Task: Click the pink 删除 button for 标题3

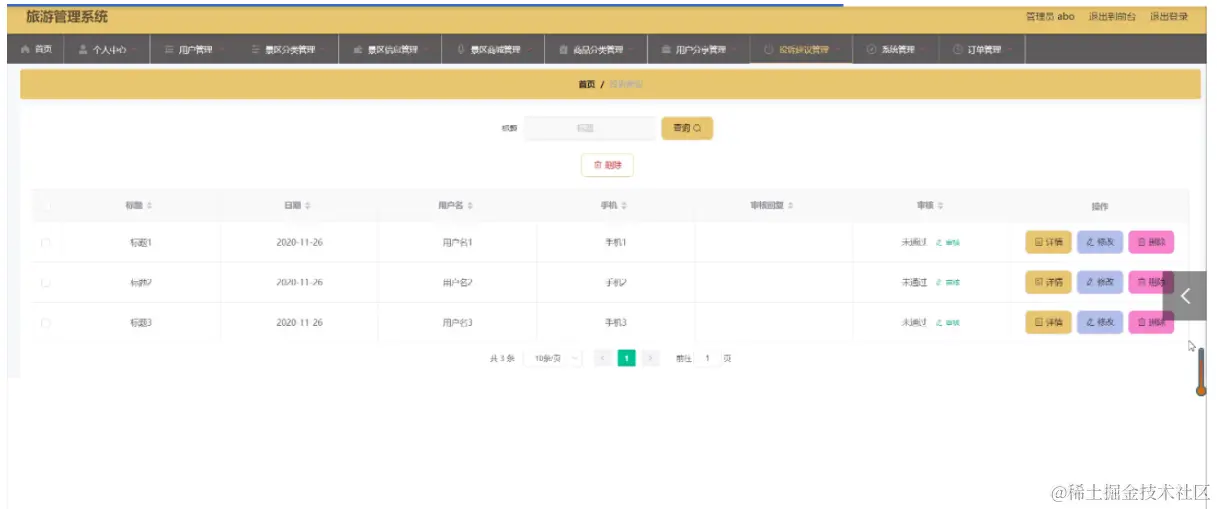Action: tap(1151, 322)
